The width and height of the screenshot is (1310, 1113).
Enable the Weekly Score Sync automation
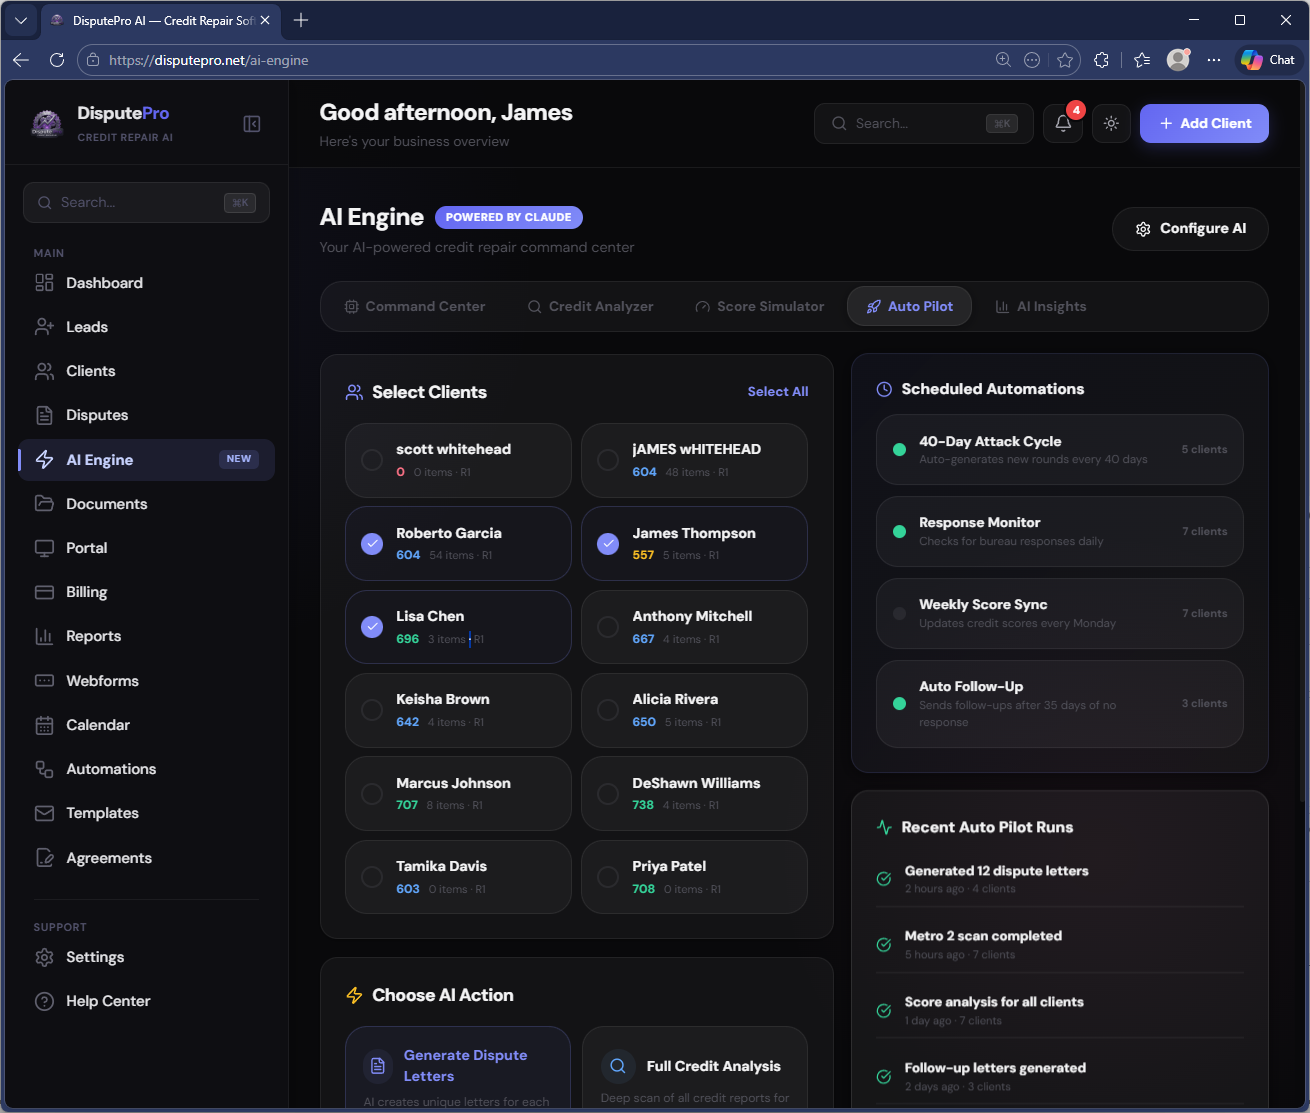coord(899,614)
